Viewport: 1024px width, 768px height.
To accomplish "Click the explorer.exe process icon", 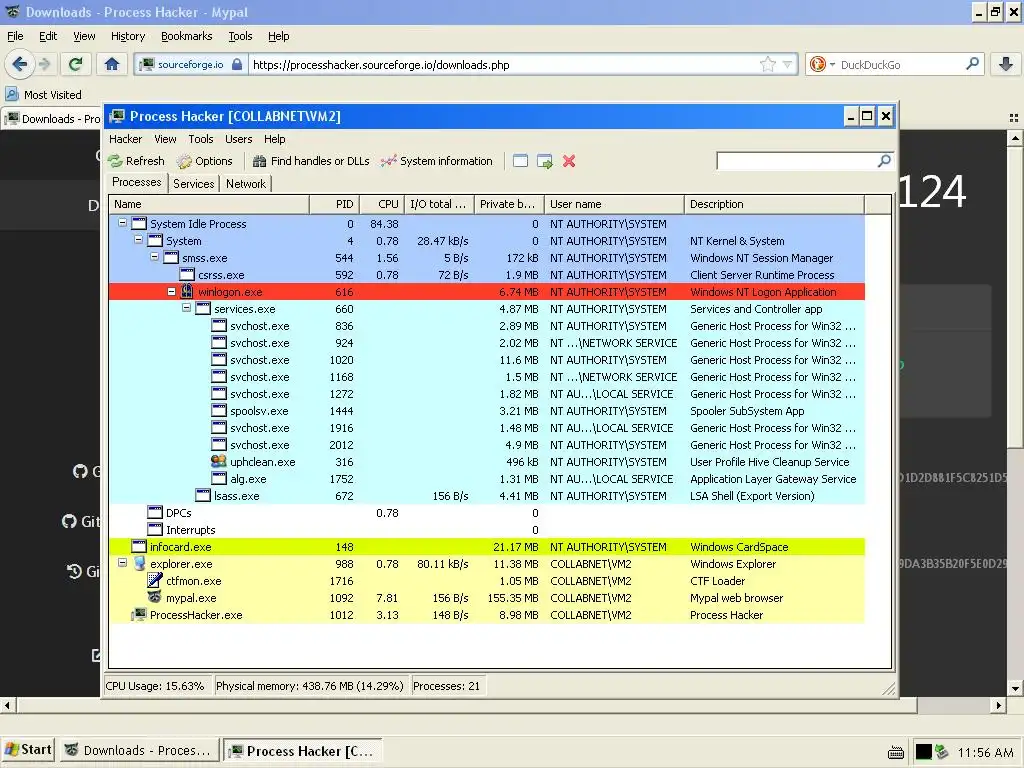I will tap(139, 563).
